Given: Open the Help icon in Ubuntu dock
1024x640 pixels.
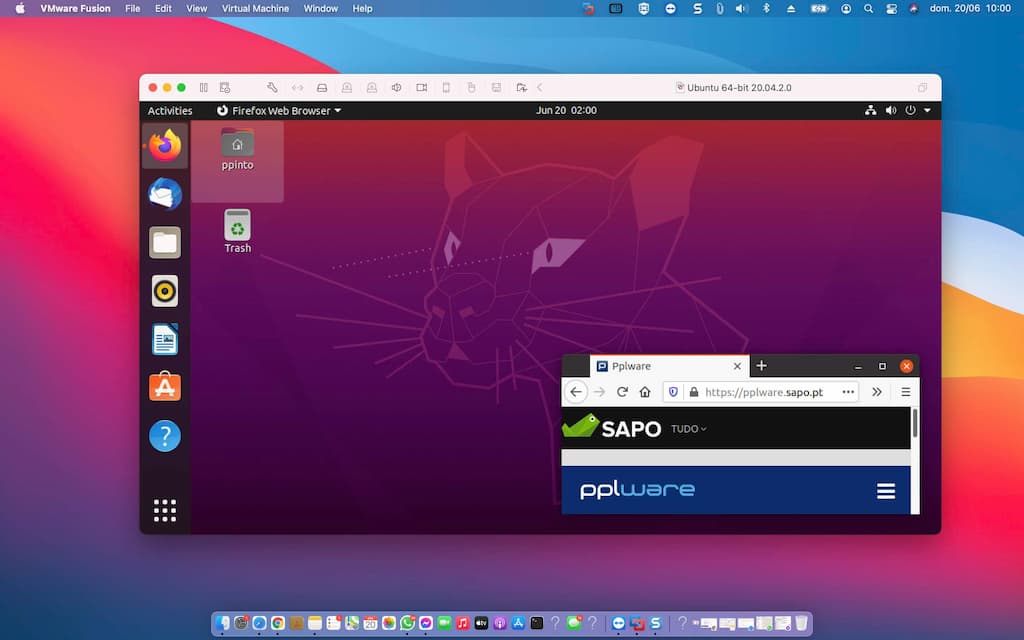Looking at the screenshot, I should pos(165,436).
